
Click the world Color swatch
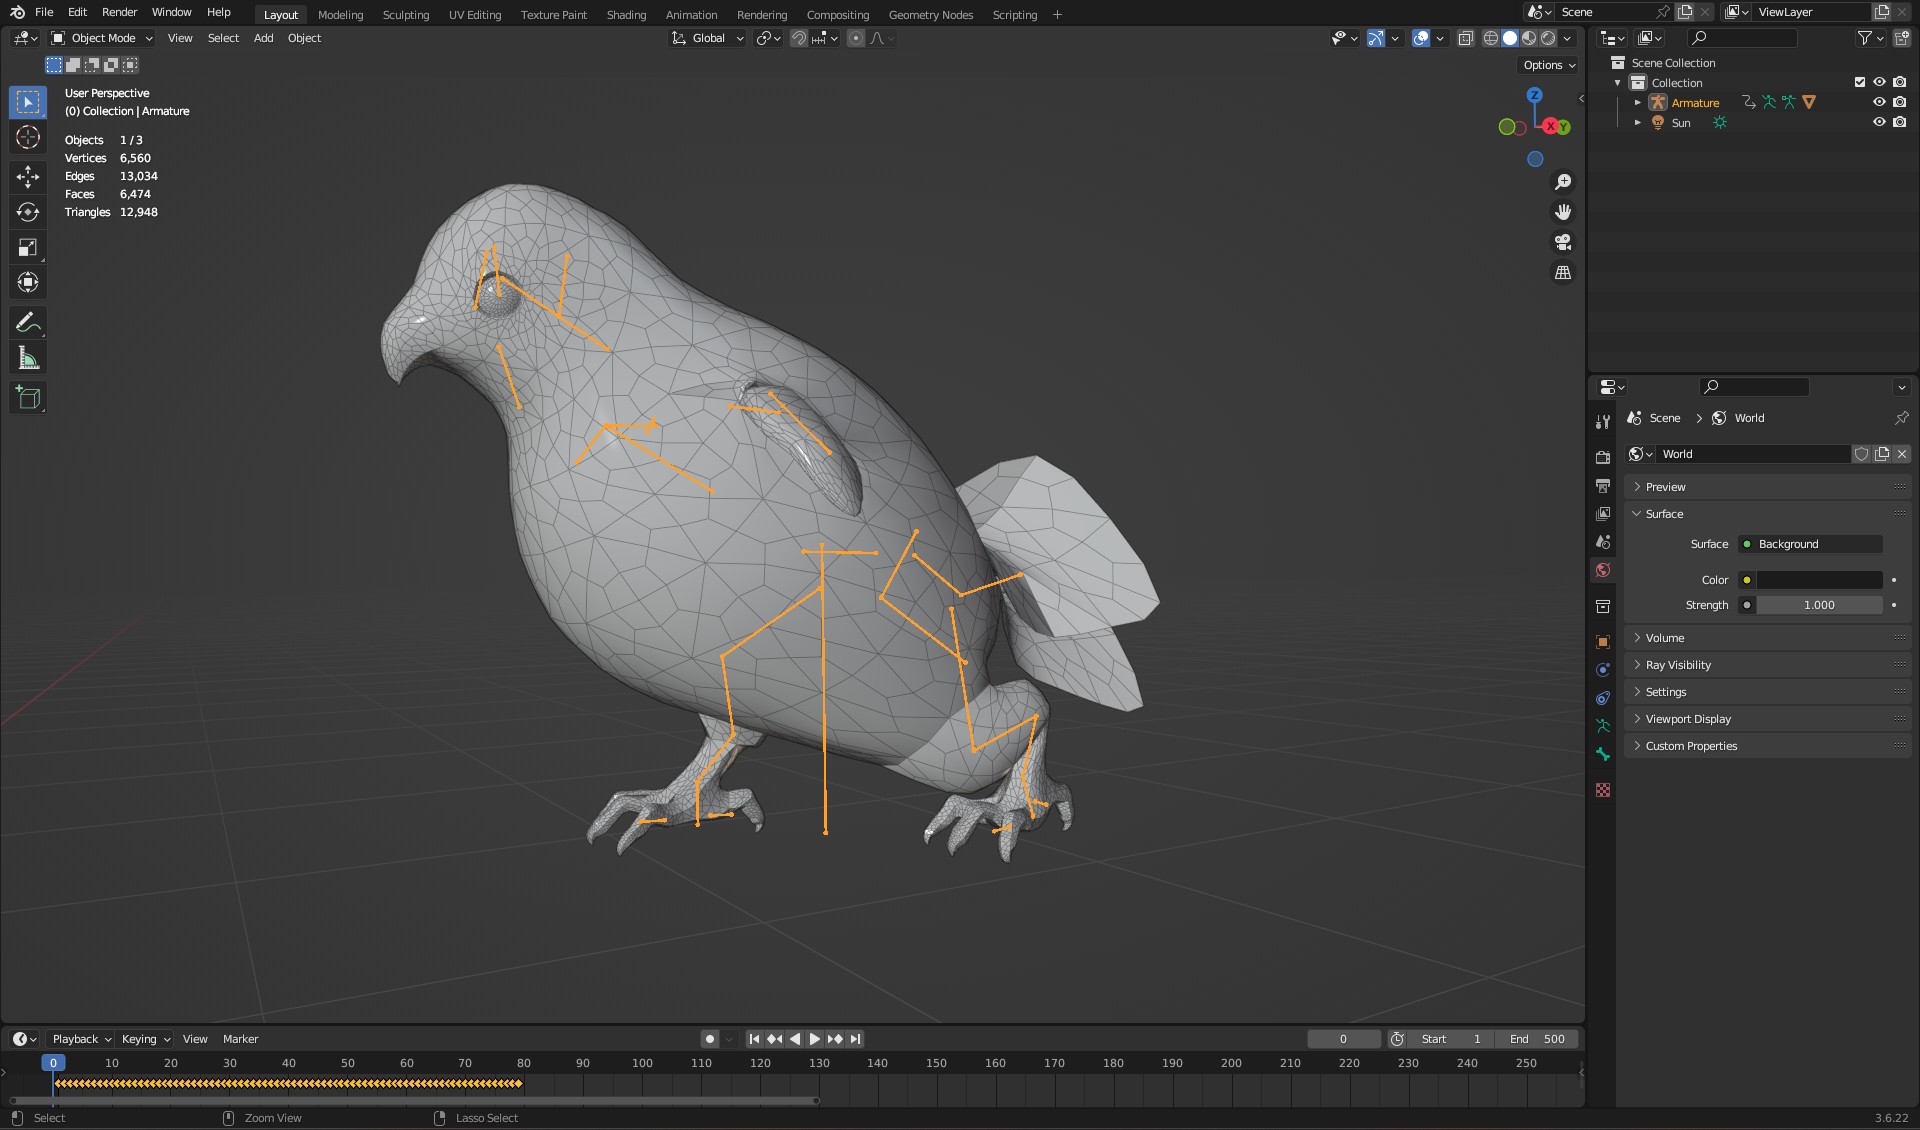(x=1819, y=580)
